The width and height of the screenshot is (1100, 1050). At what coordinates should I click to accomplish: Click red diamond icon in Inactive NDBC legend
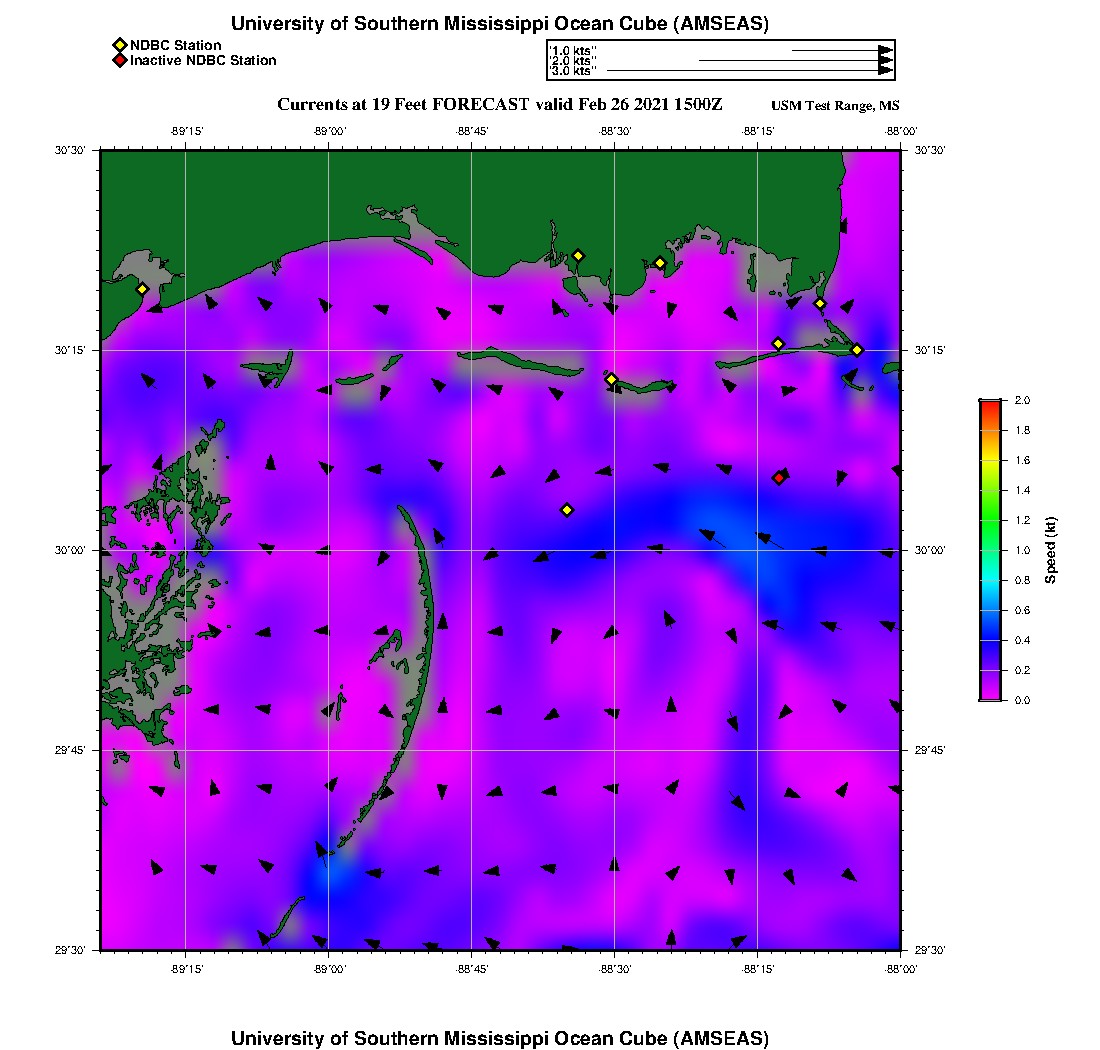tap(119, 61)
